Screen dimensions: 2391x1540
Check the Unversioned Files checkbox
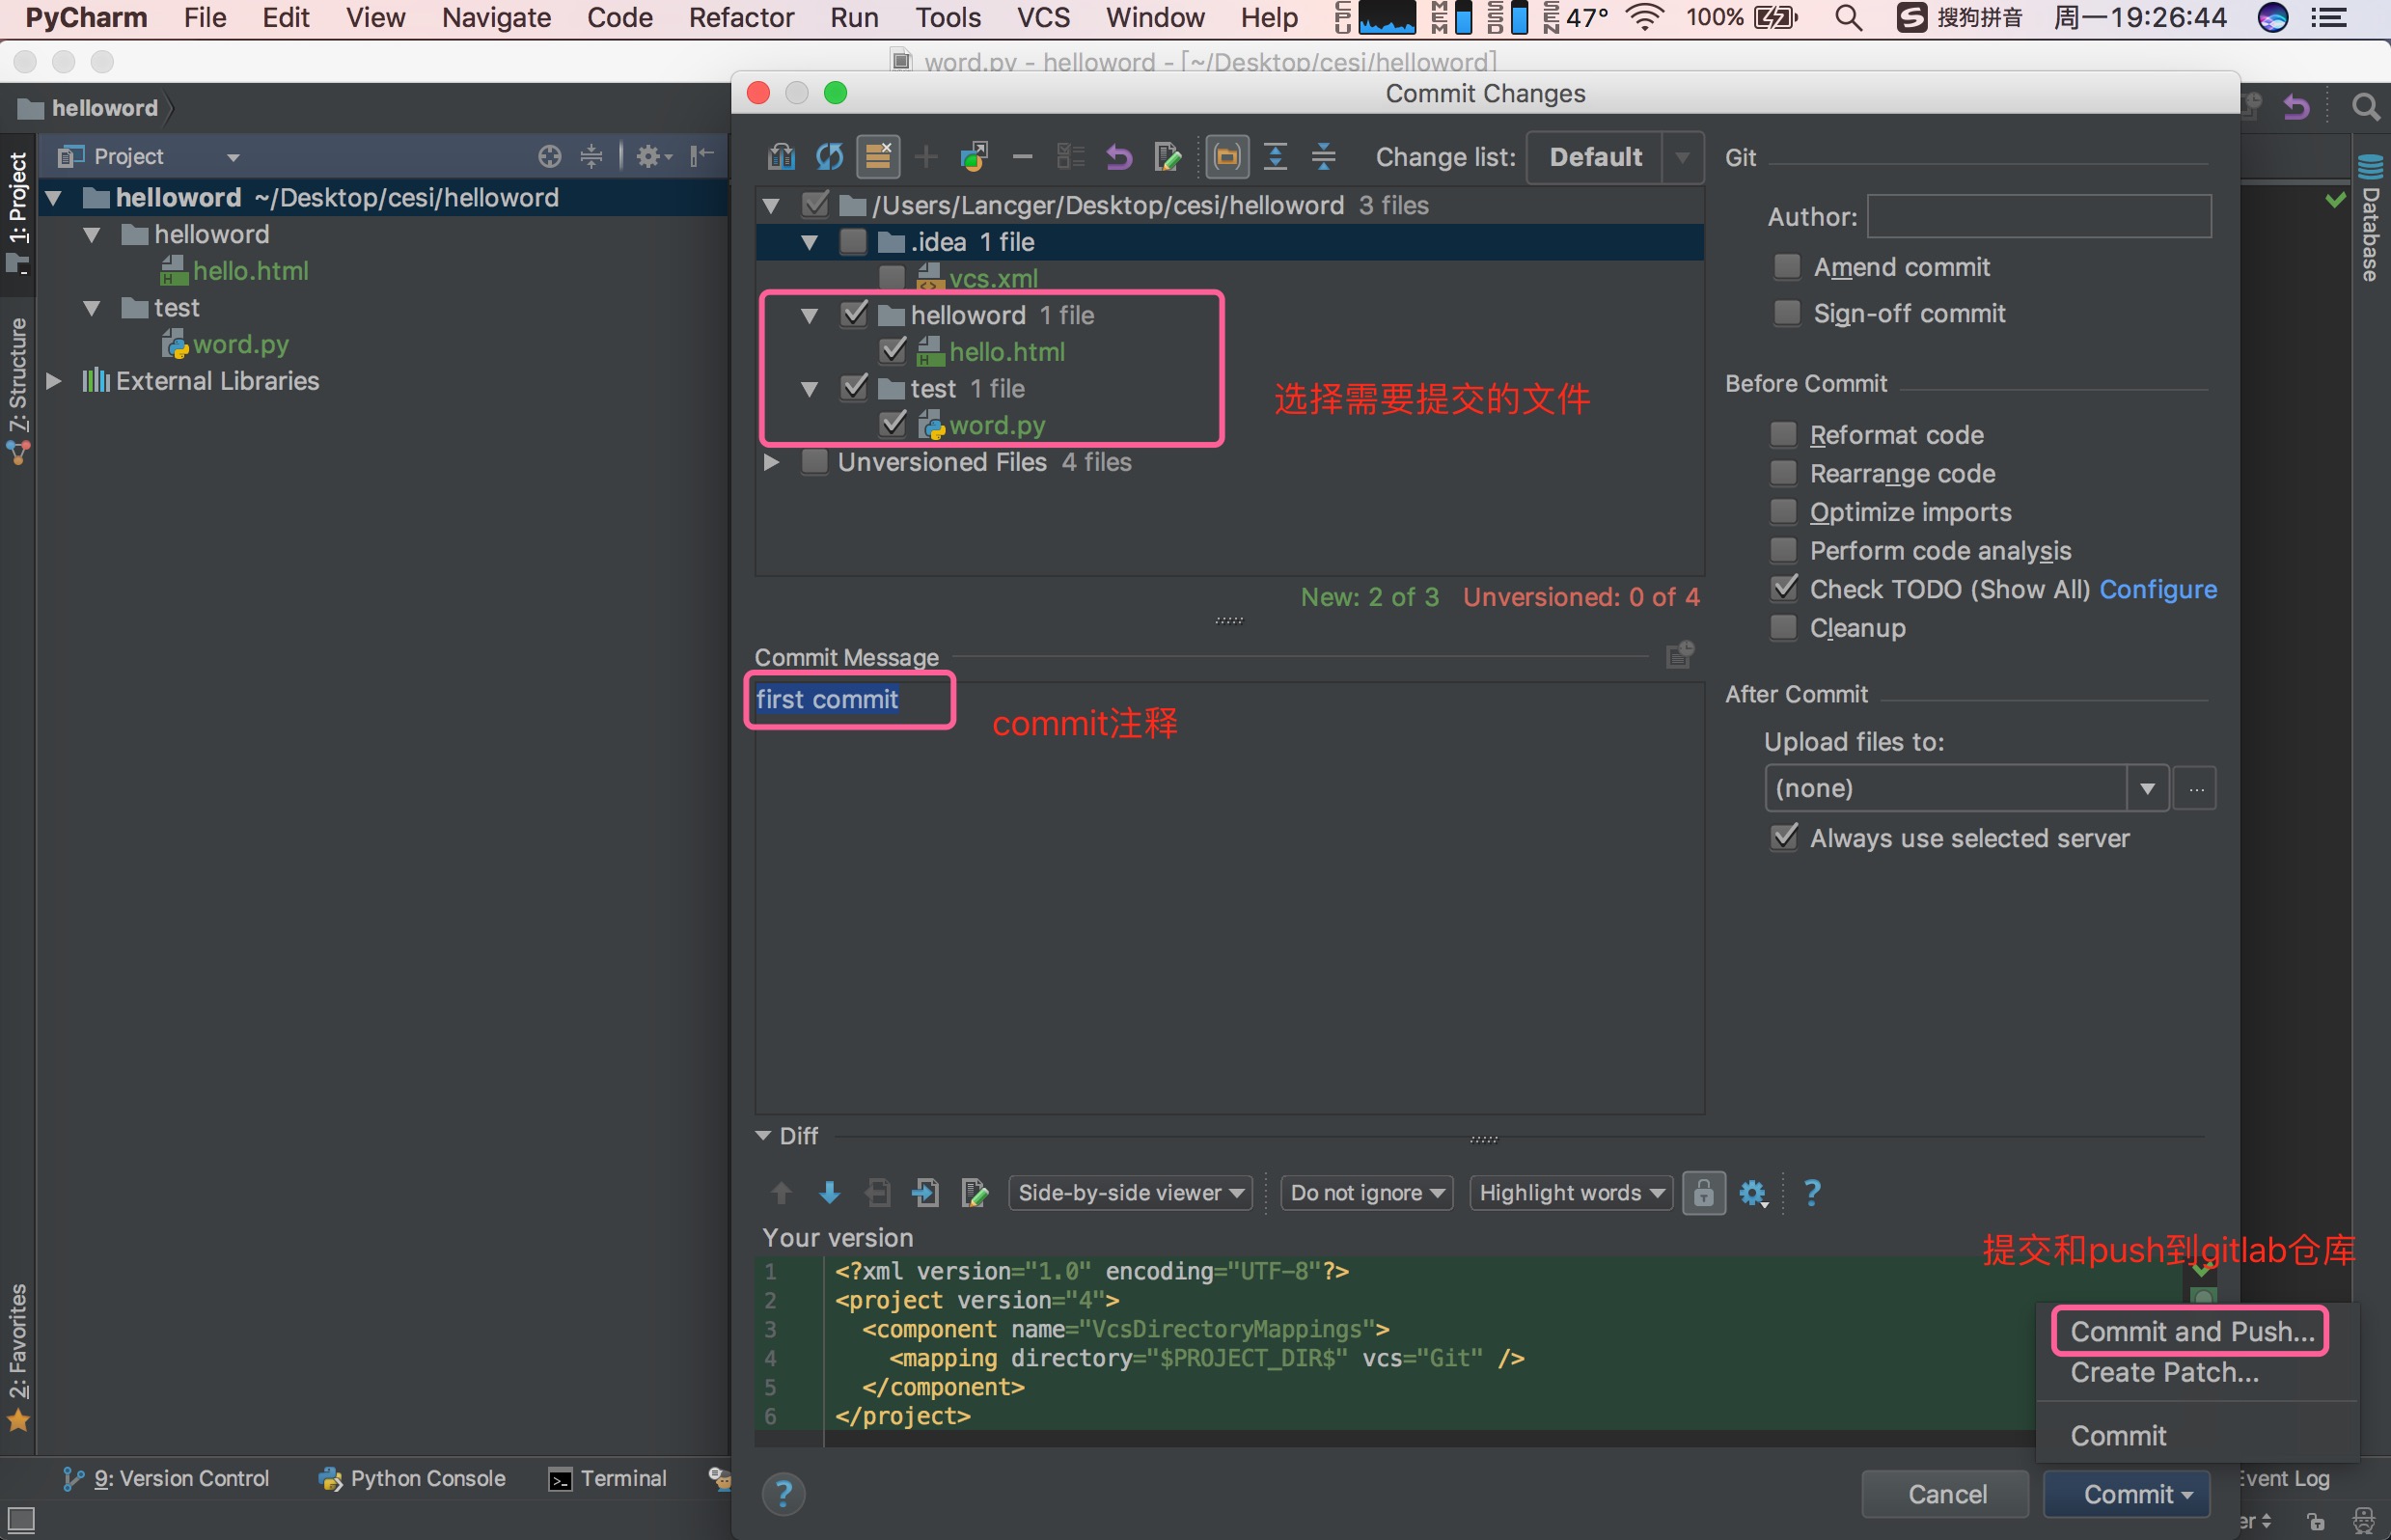pos(815,461)
